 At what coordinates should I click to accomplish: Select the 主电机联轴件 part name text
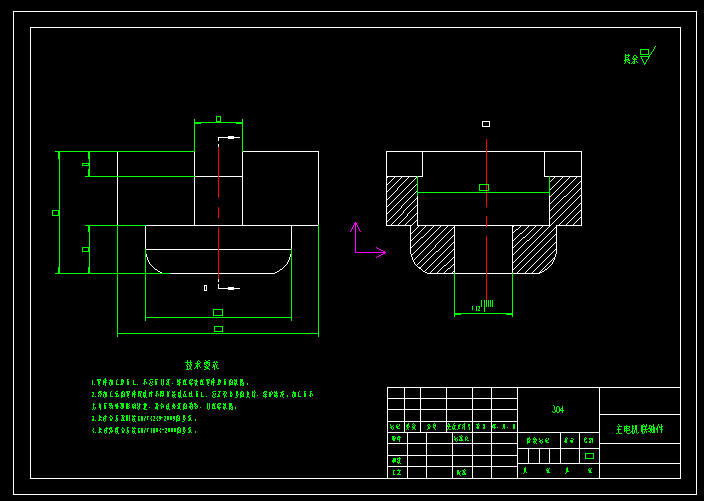click(639, 429)
